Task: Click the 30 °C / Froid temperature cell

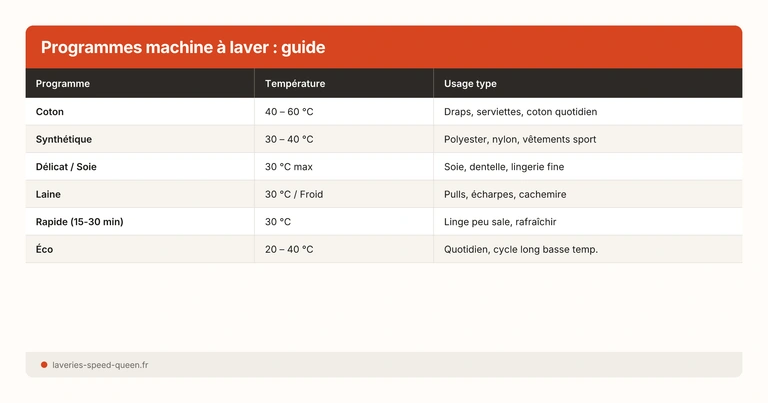Action: coord(295,194)
